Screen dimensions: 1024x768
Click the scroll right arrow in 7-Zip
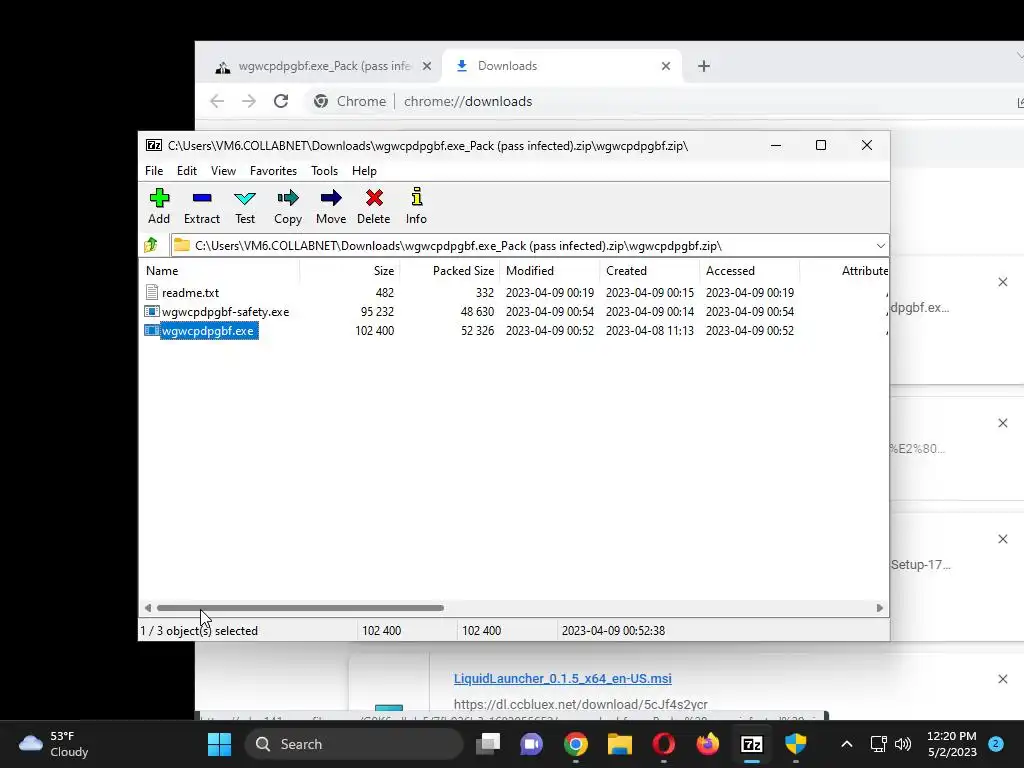click(880, 608)
